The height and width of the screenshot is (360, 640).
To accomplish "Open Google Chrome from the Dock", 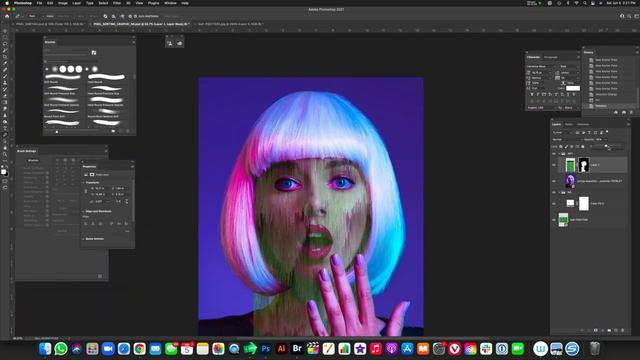I will click(x=139, y=349).
